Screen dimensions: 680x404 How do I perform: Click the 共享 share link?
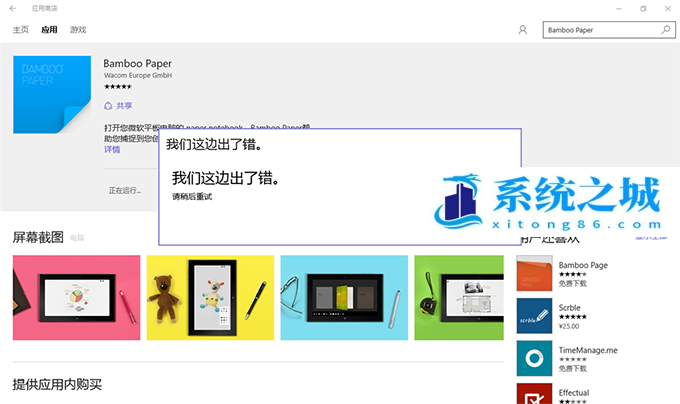(x=124, y=105)
